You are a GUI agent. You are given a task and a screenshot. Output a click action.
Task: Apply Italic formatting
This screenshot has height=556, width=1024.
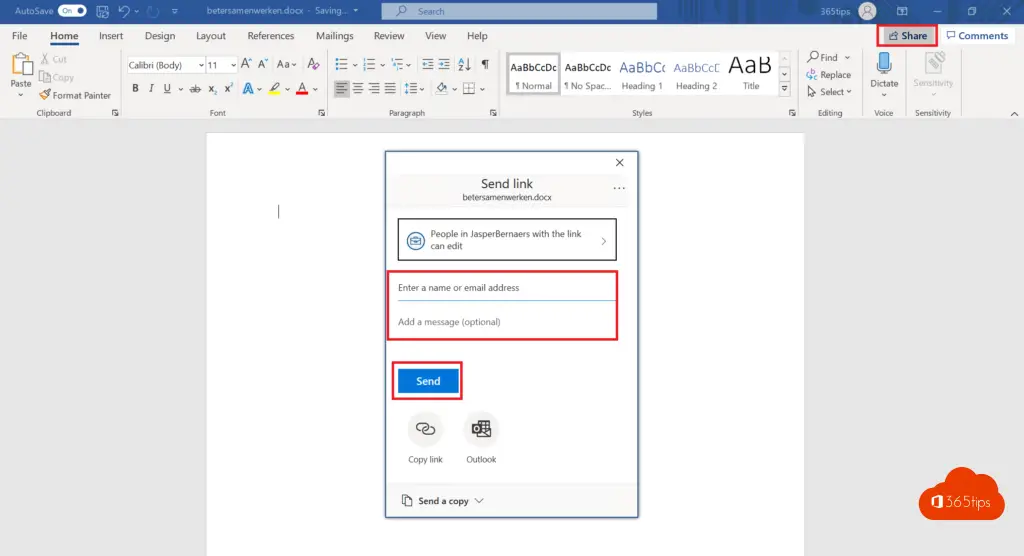pos(151,88)
